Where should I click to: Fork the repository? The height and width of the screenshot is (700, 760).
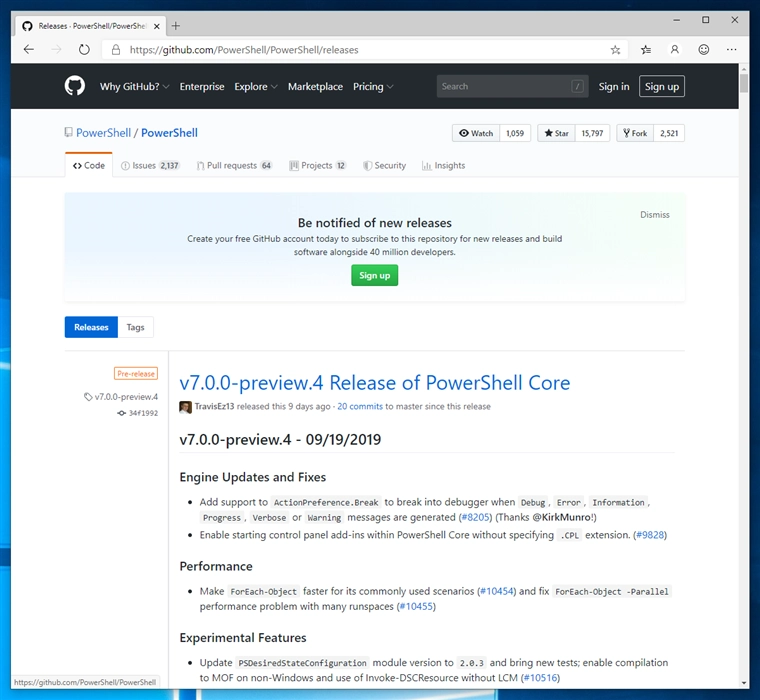click(x=635, y=133)
